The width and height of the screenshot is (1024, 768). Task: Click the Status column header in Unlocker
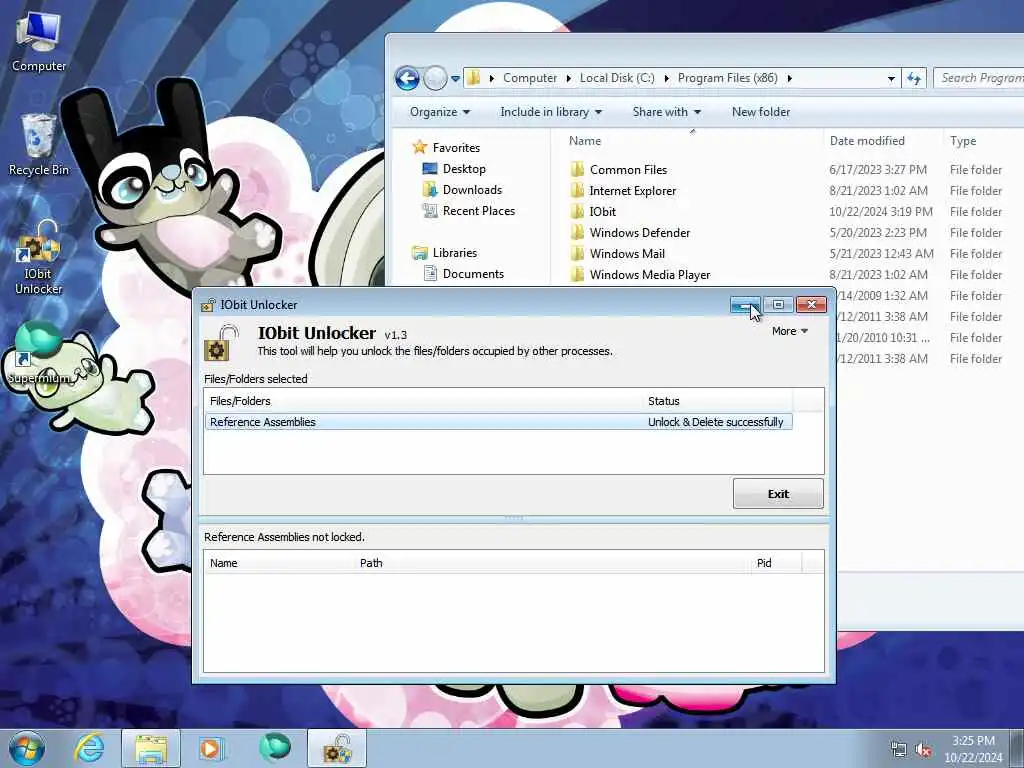tap(717, 401)
